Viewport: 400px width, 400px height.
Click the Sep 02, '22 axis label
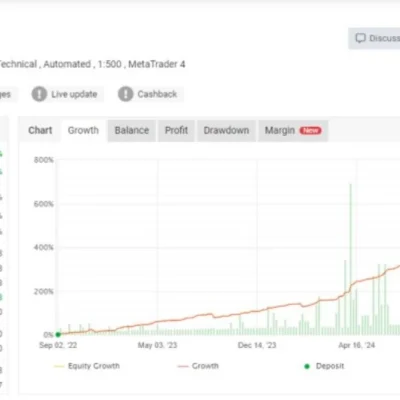58,345
